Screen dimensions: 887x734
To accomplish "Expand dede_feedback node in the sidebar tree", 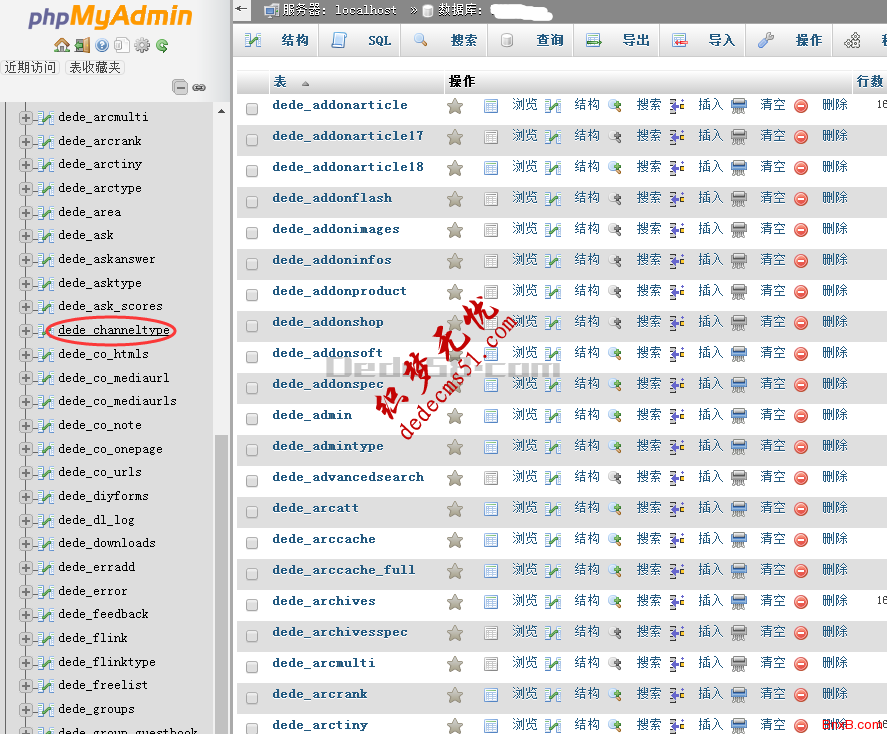I will point(25,615).
